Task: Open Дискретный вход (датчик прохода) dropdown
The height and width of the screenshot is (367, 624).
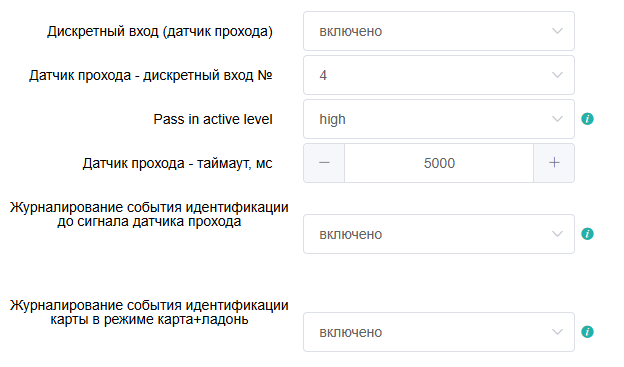Action: tap(439, 31)
